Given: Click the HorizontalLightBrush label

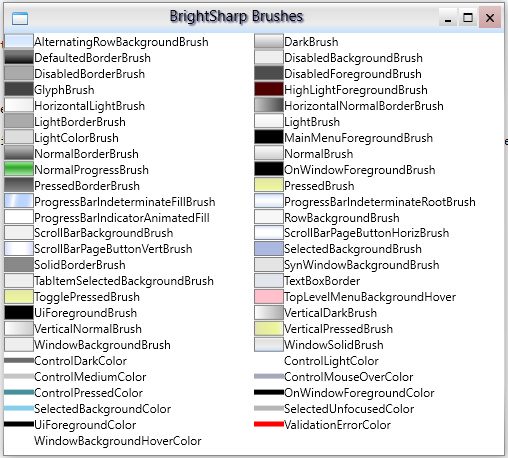Looking at the screenshot, I should (89, 106).
